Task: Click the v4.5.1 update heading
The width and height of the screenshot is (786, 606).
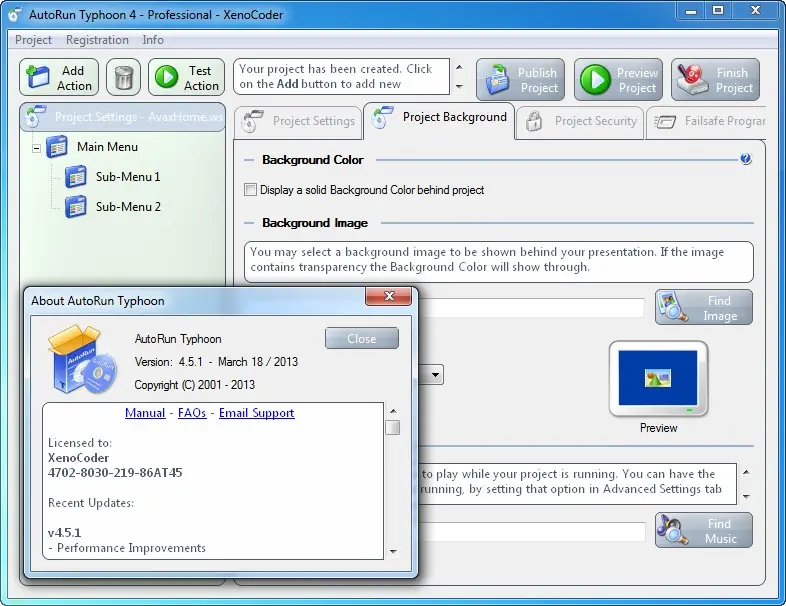Action: pyautogui.click(x=65, y=533)
